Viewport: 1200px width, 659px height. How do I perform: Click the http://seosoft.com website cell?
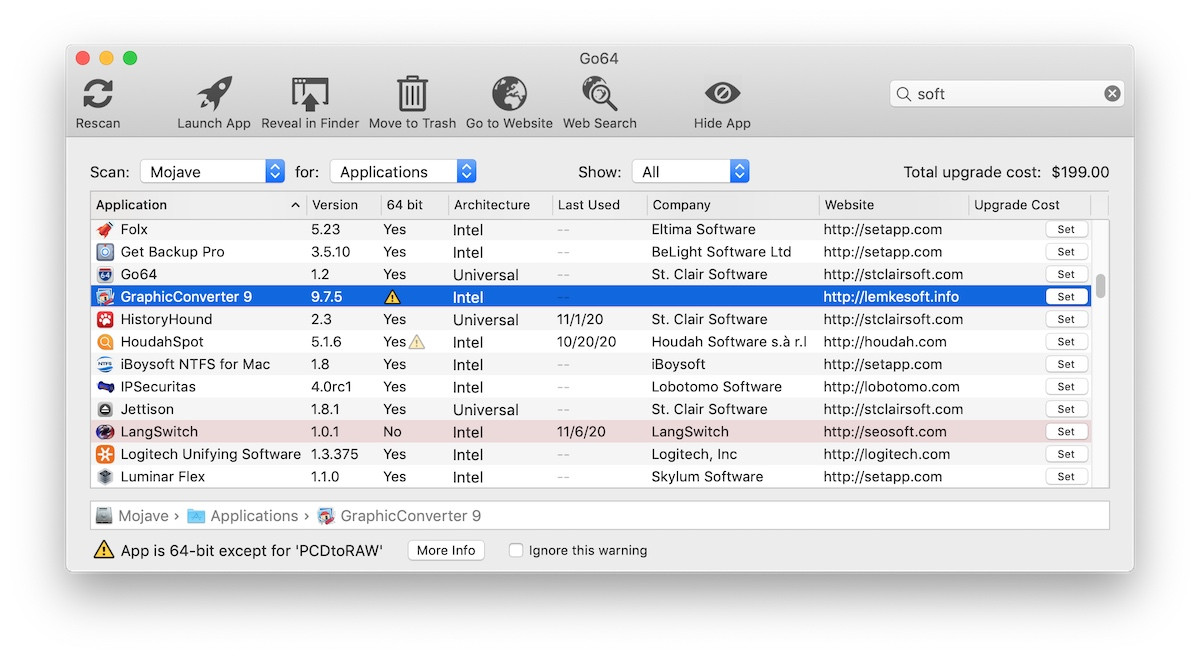coord(885,432)
